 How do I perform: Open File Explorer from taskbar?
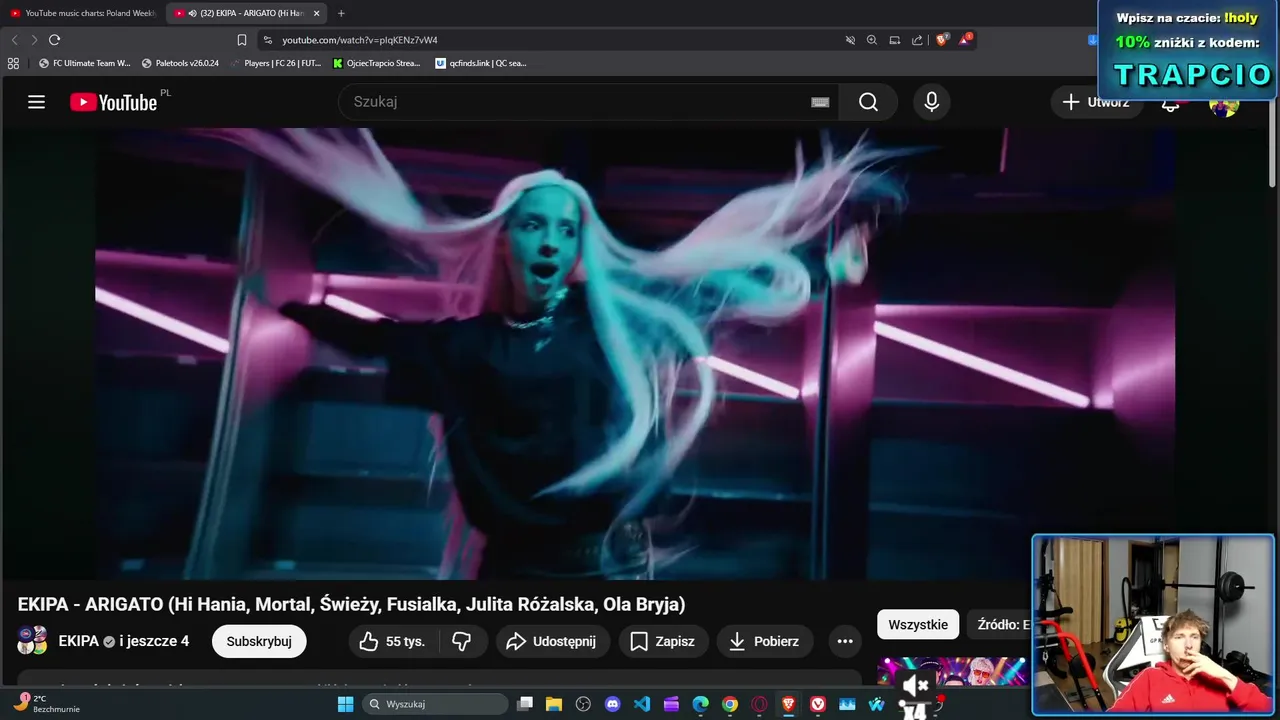coord(554,704)
